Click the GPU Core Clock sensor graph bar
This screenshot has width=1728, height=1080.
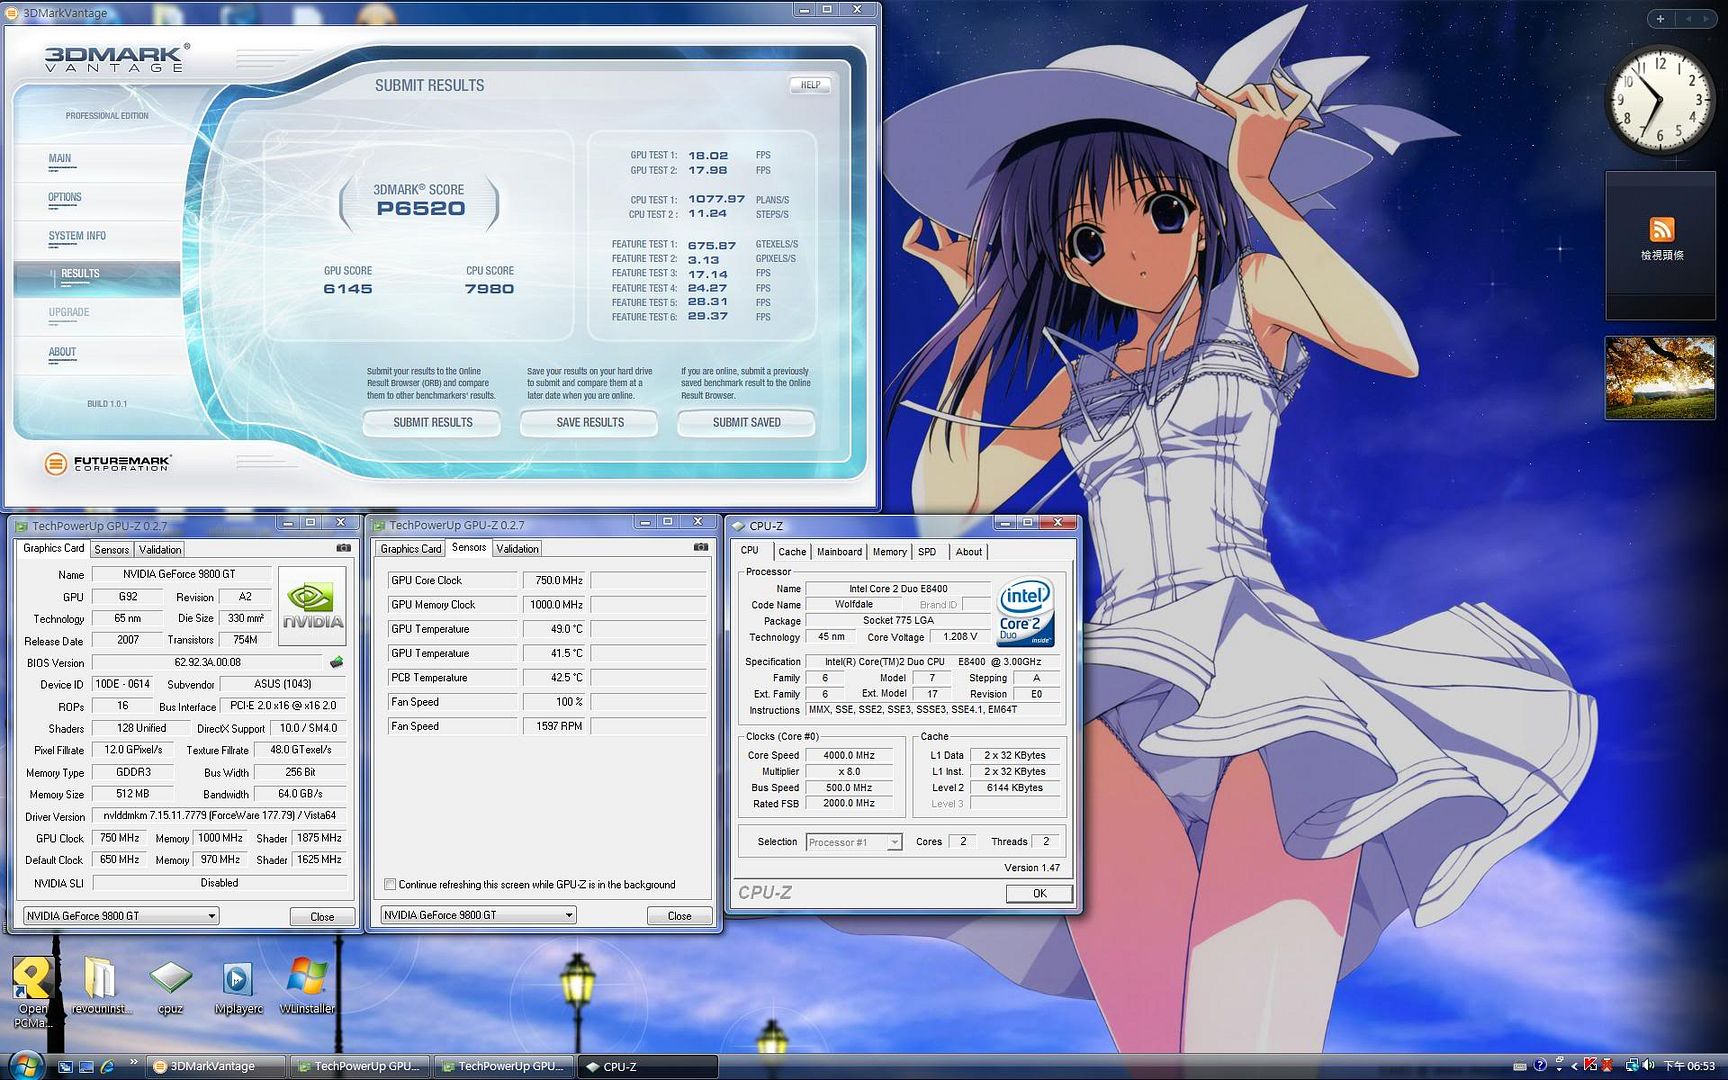pos(648,580)
